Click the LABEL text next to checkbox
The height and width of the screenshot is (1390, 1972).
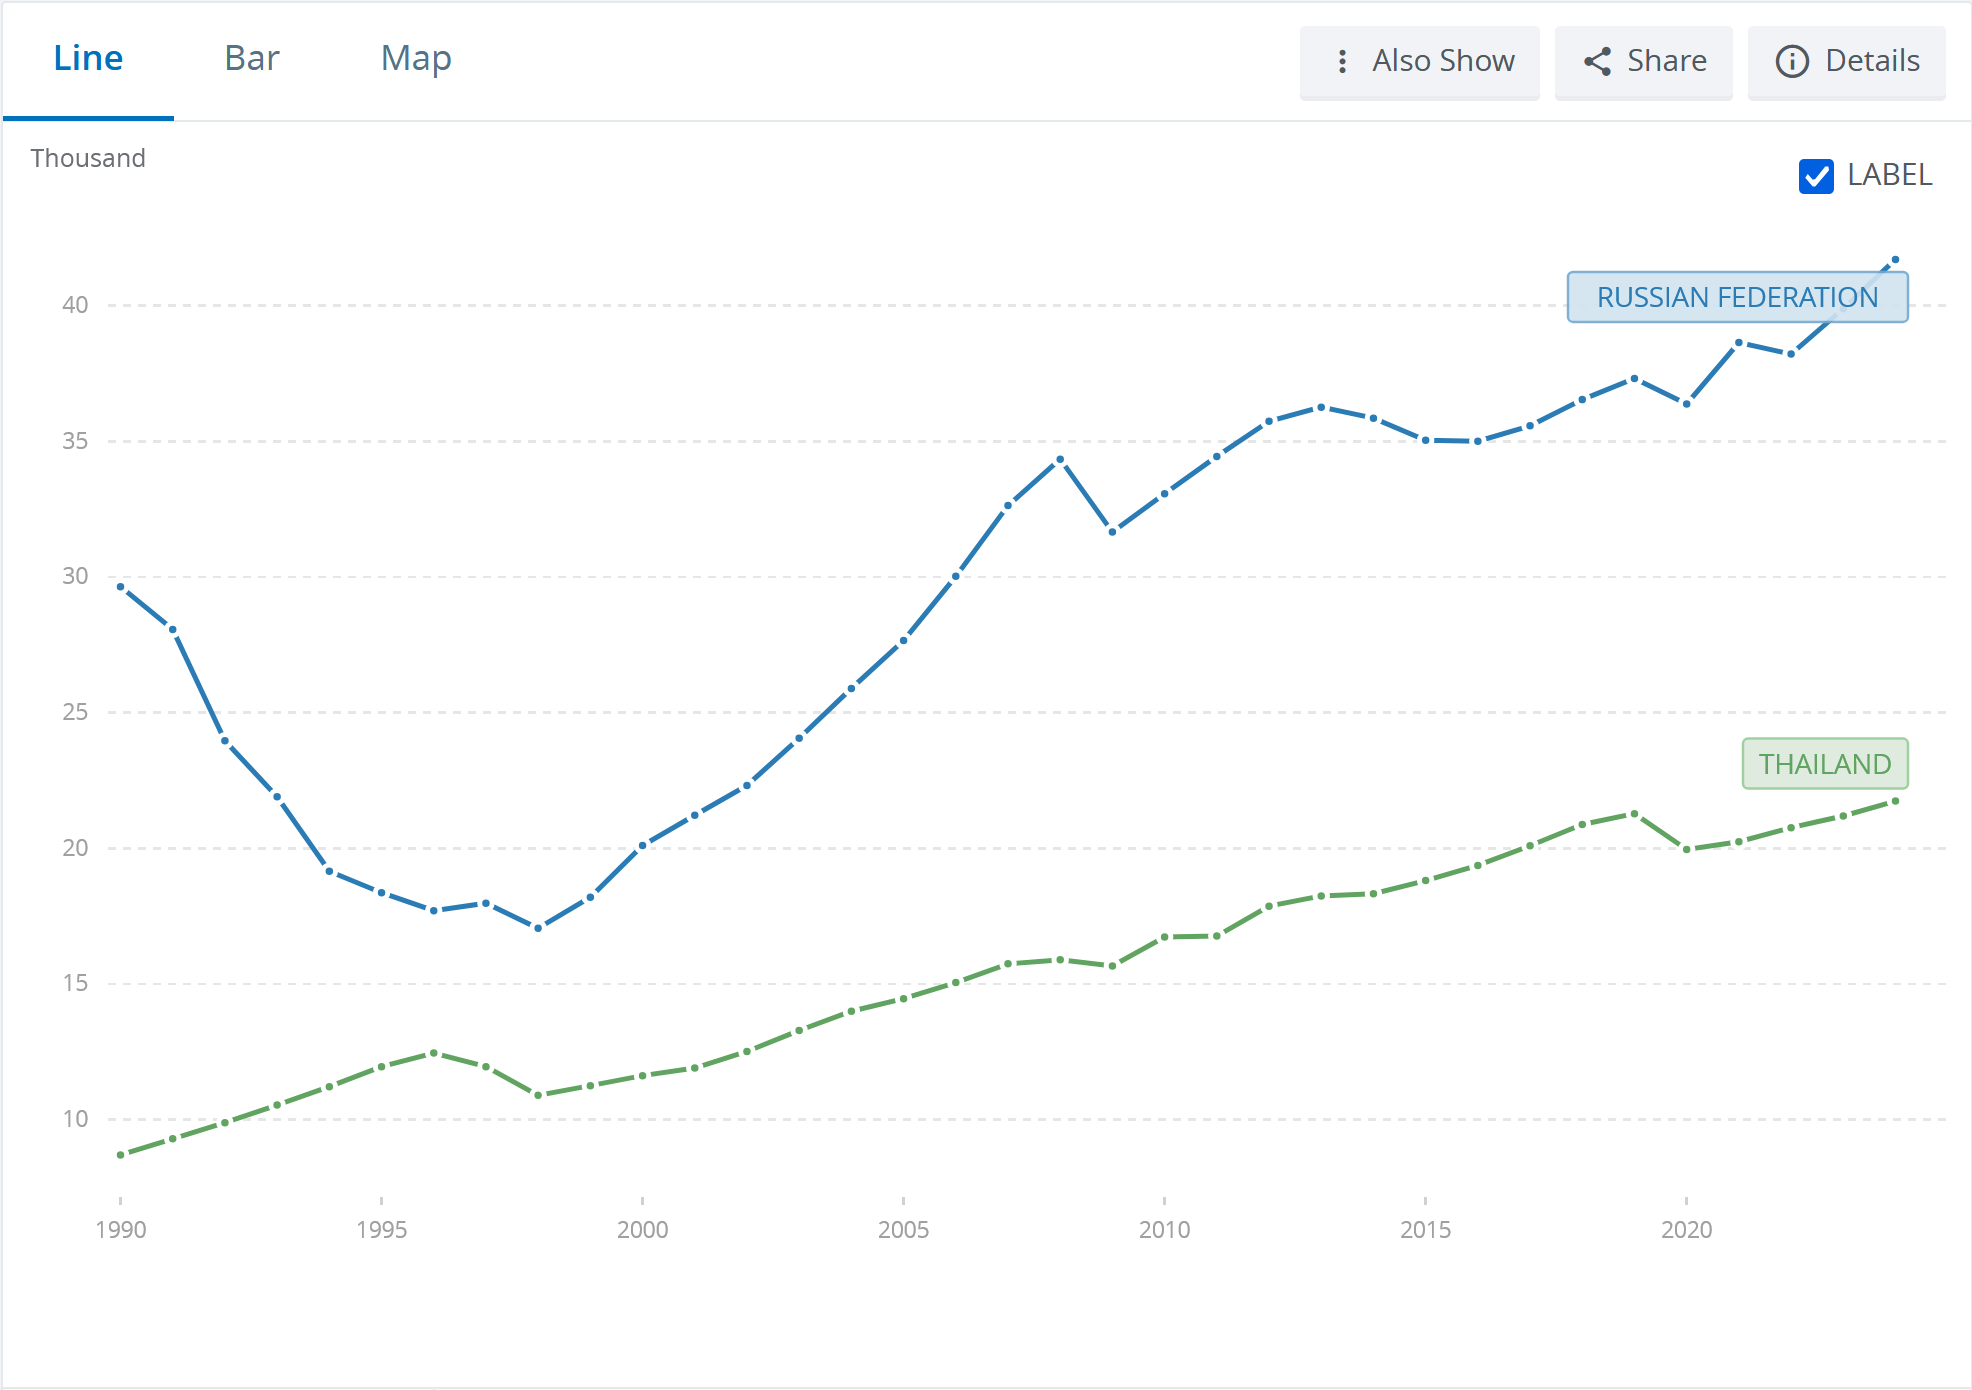click(1889, 176)
